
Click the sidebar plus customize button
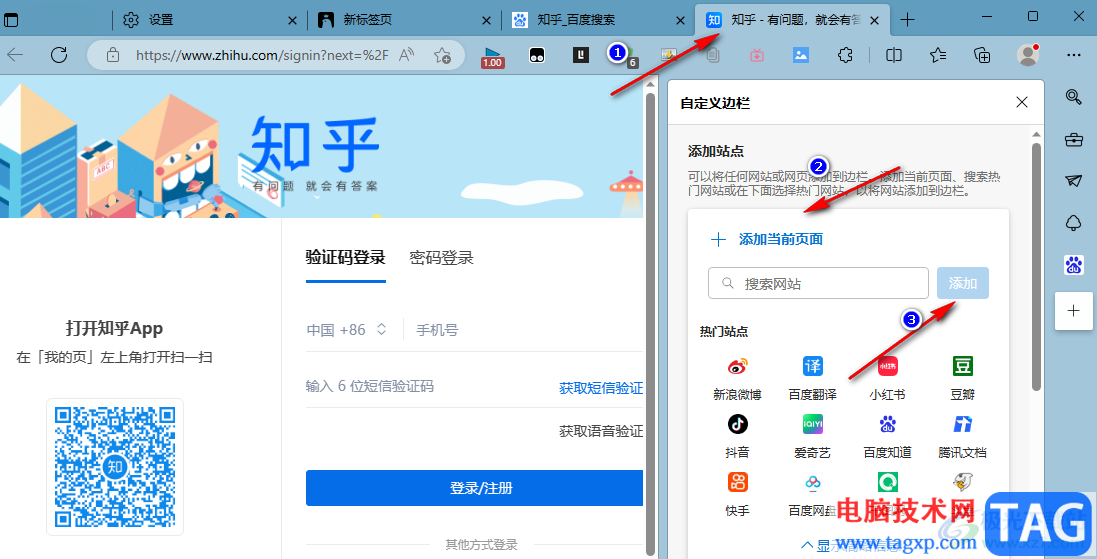(1074, 311)
